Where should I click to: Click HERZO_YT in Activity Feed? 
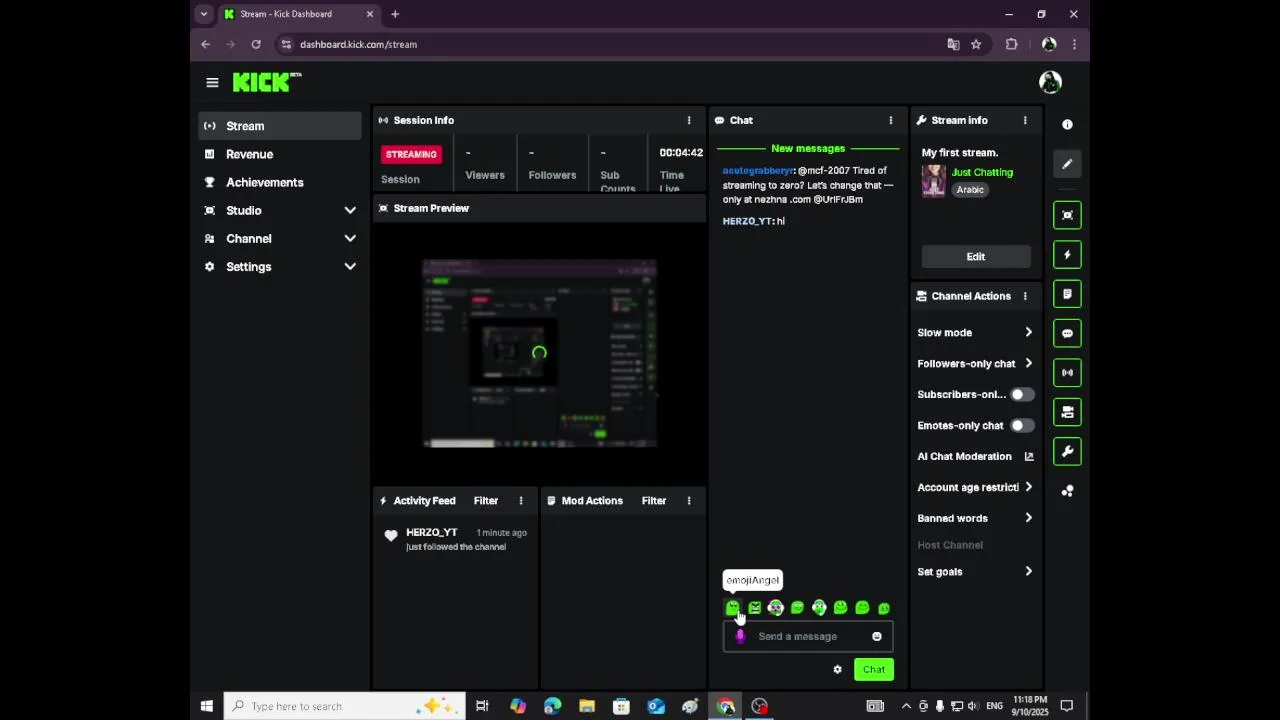click(x=431, y=533)
